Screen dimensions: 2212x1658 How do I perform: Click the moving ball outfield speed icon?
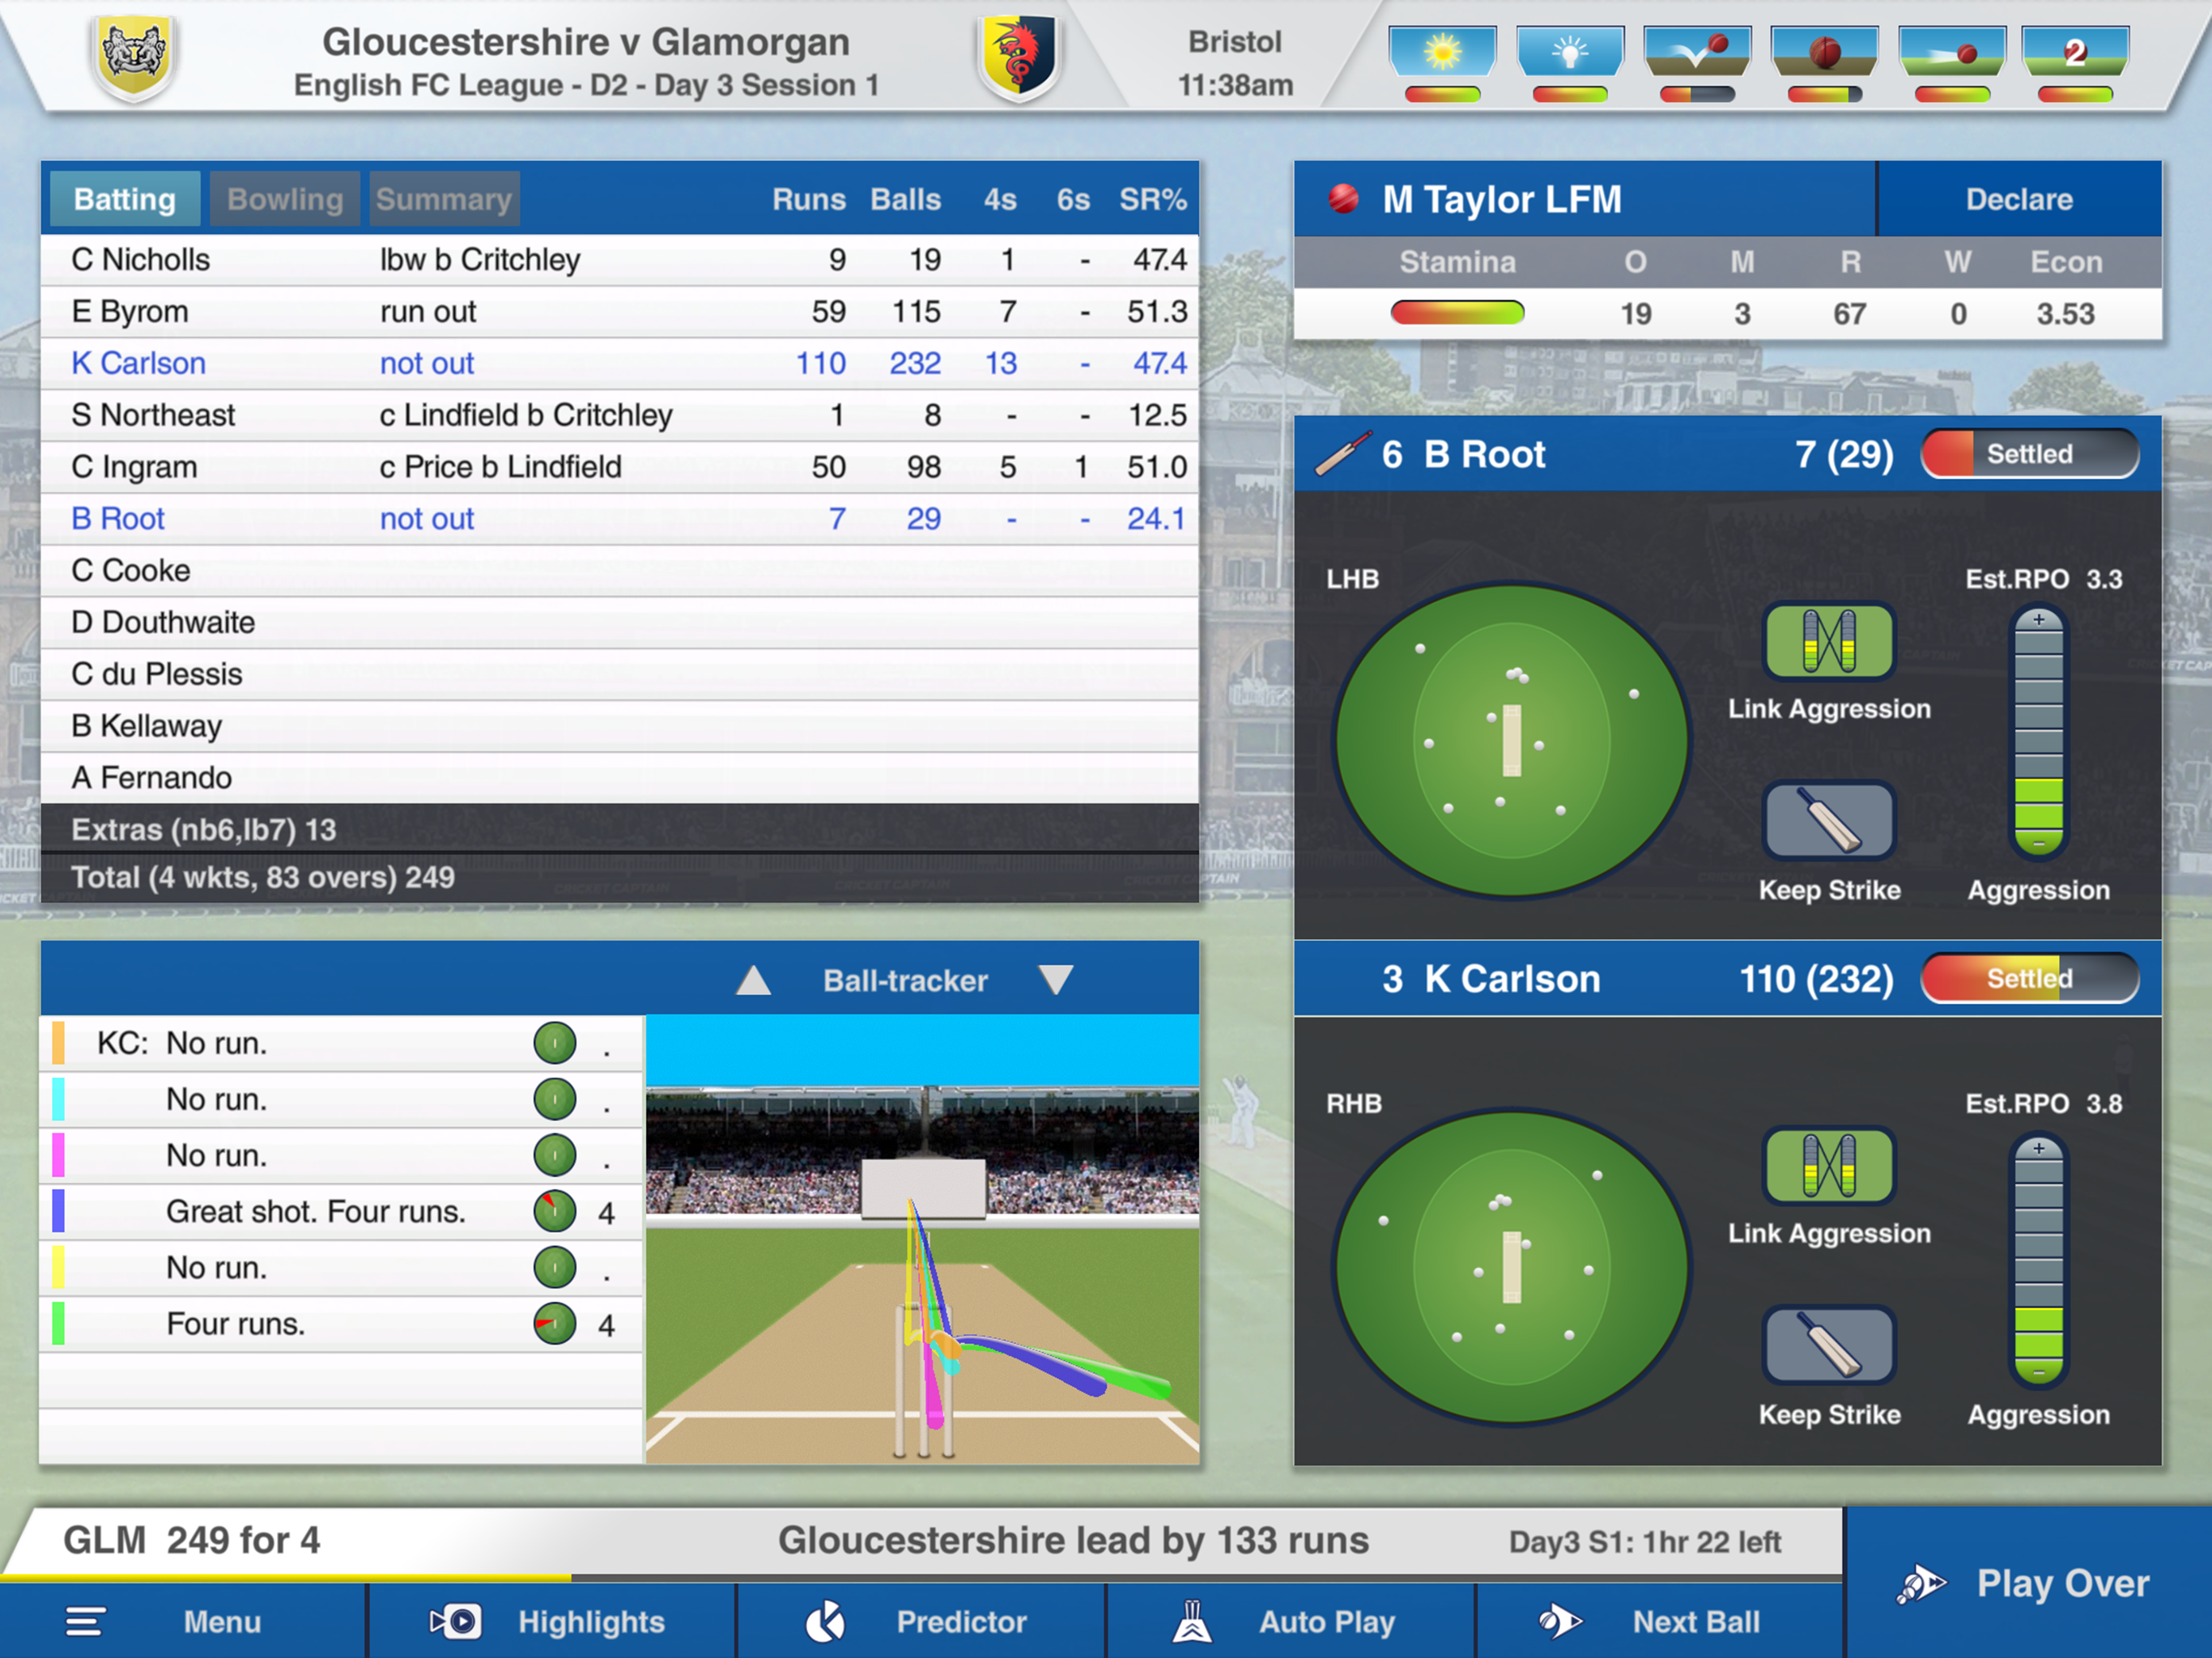point(1951,52)
